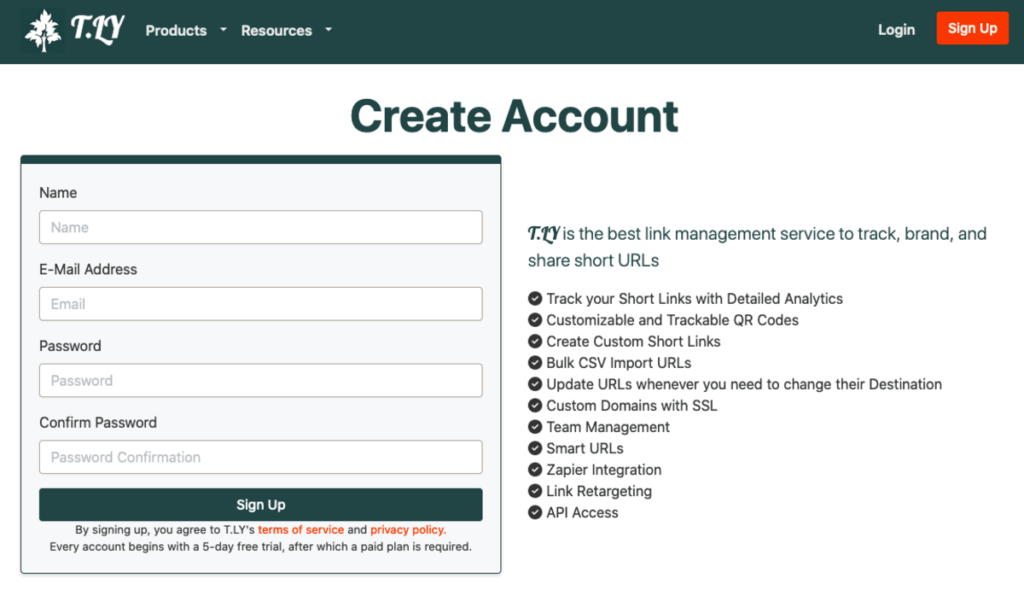Expand the Resources dropdown arrow
Viewport: 1024px width, 596px height.
[328, 29]
